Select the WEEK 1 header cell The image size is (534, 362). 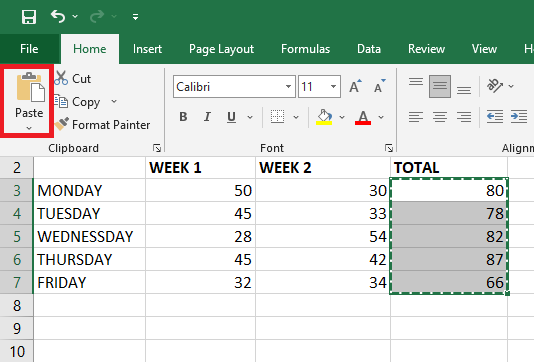(200, 168)
